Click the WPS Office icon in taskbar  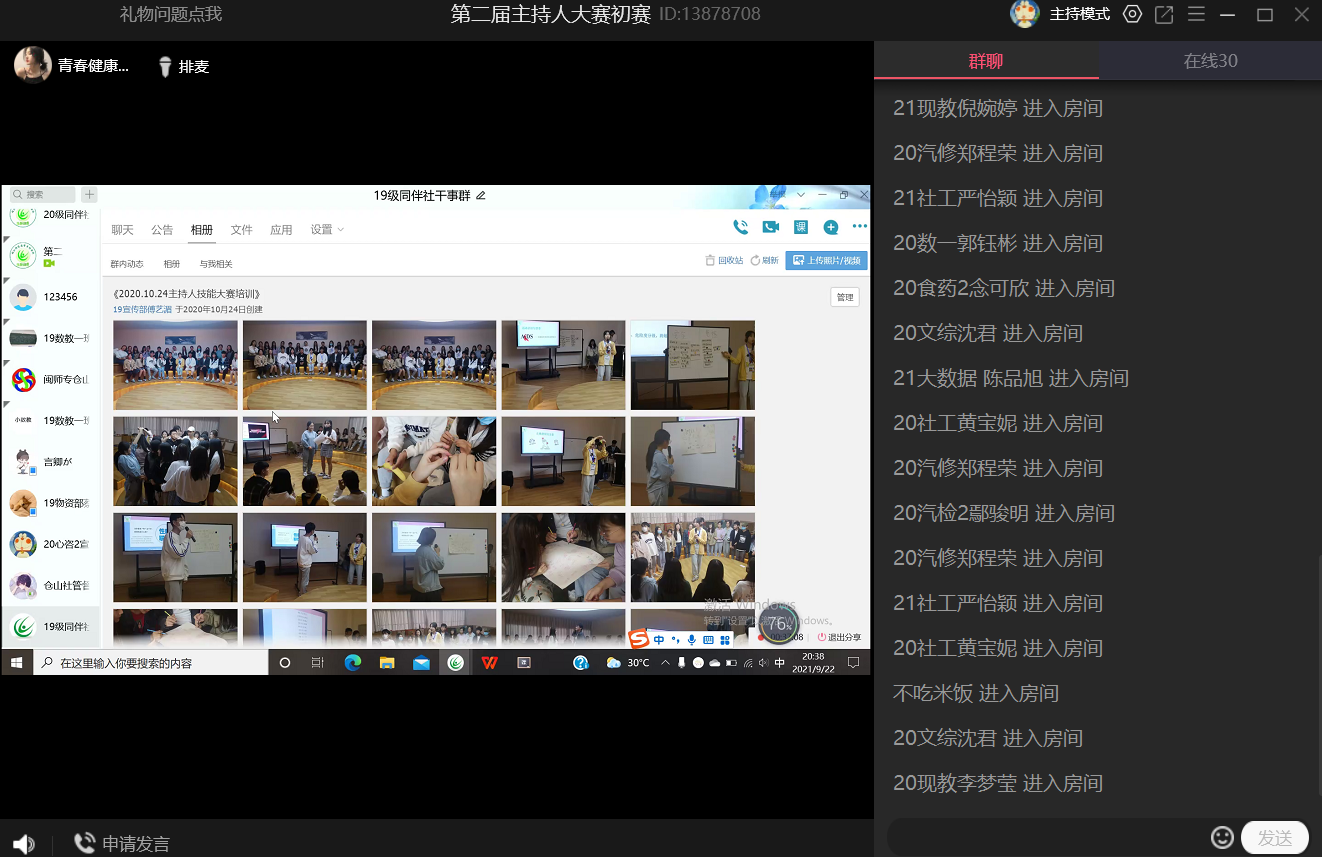(x=489, y=663)
